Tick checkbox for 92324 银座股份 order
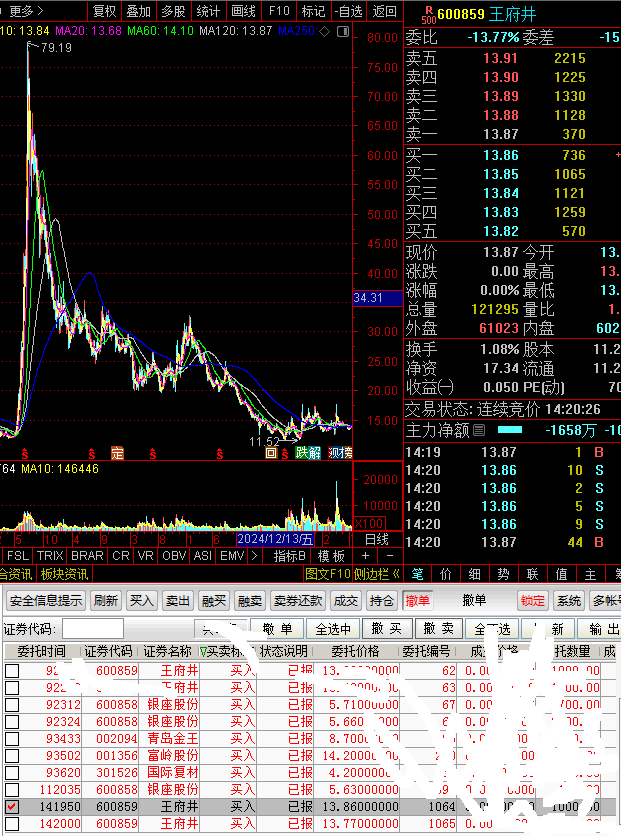The image size is (621, 836). pyautogui.click(x=12, y=722)
